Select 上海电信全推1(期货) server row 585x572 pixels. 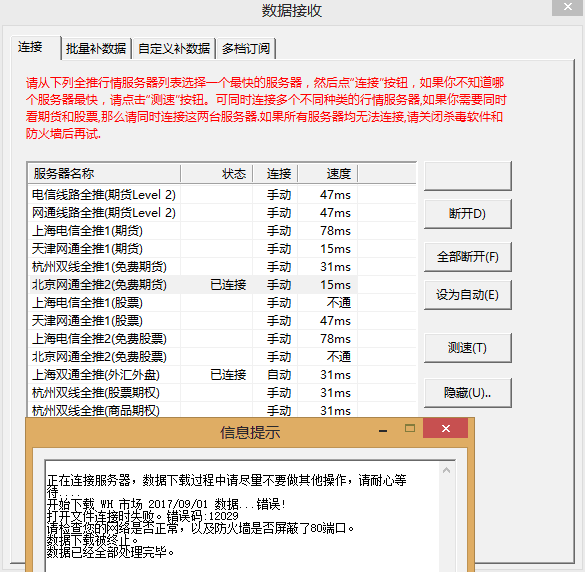pos(222,231)
